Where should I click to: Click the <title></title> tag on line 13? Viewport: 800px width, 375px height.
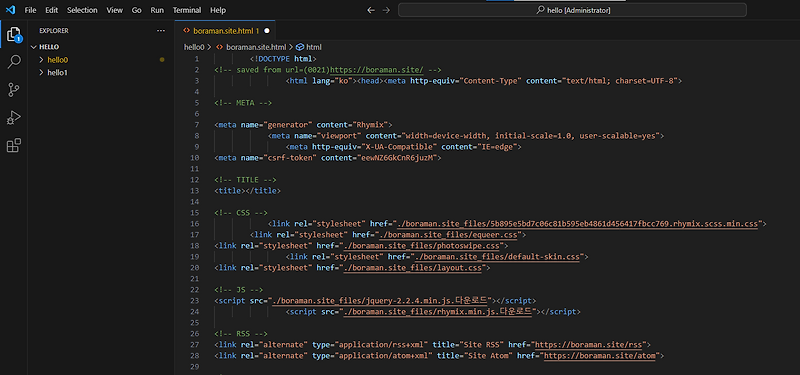coord(247,191)
